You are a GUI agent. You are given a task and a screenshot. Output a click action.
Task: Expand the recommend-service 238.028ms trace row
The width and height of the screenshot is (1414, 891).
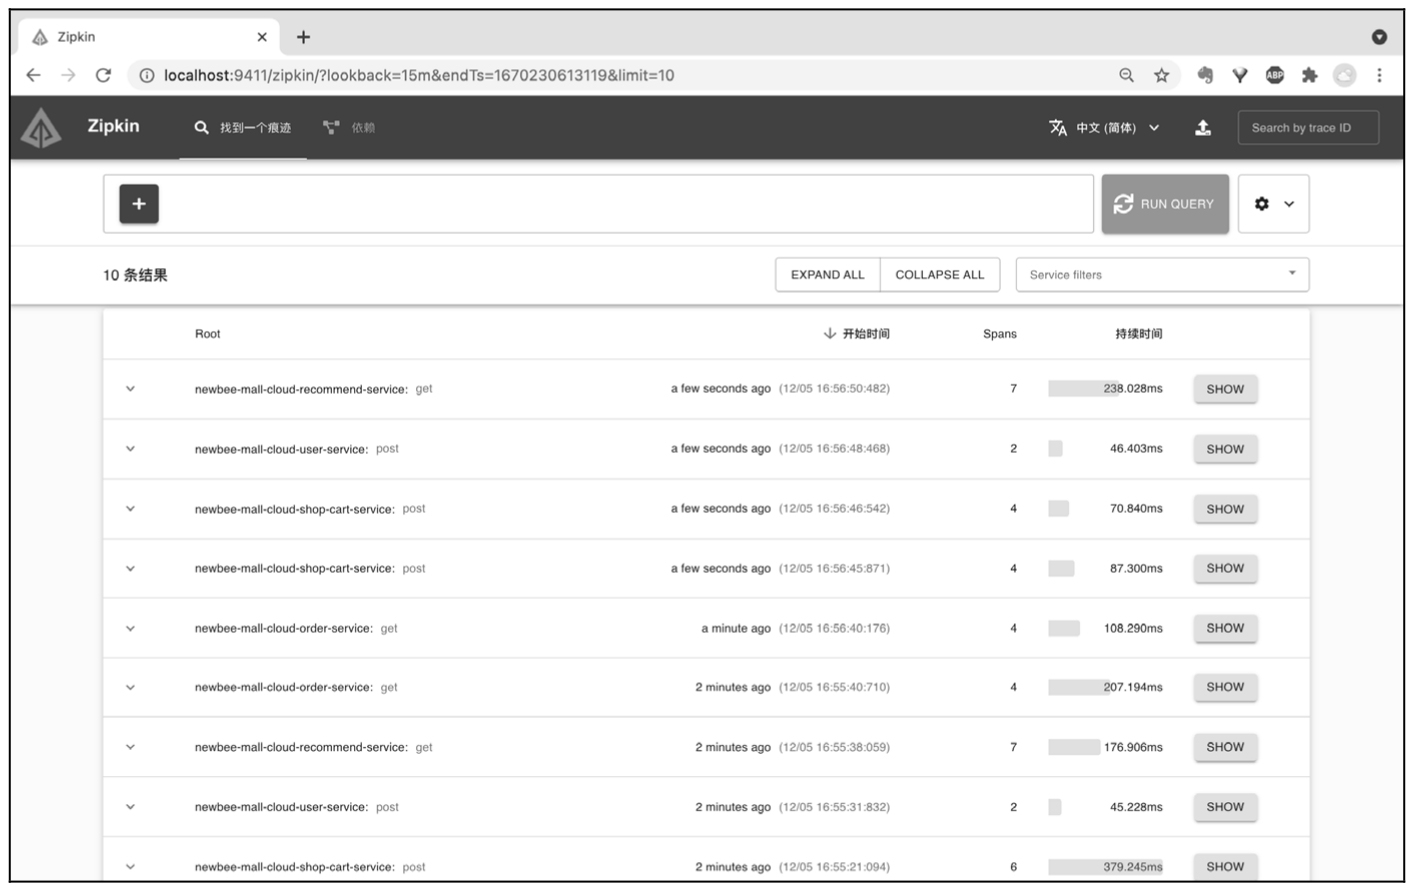(x=130, y=389)
